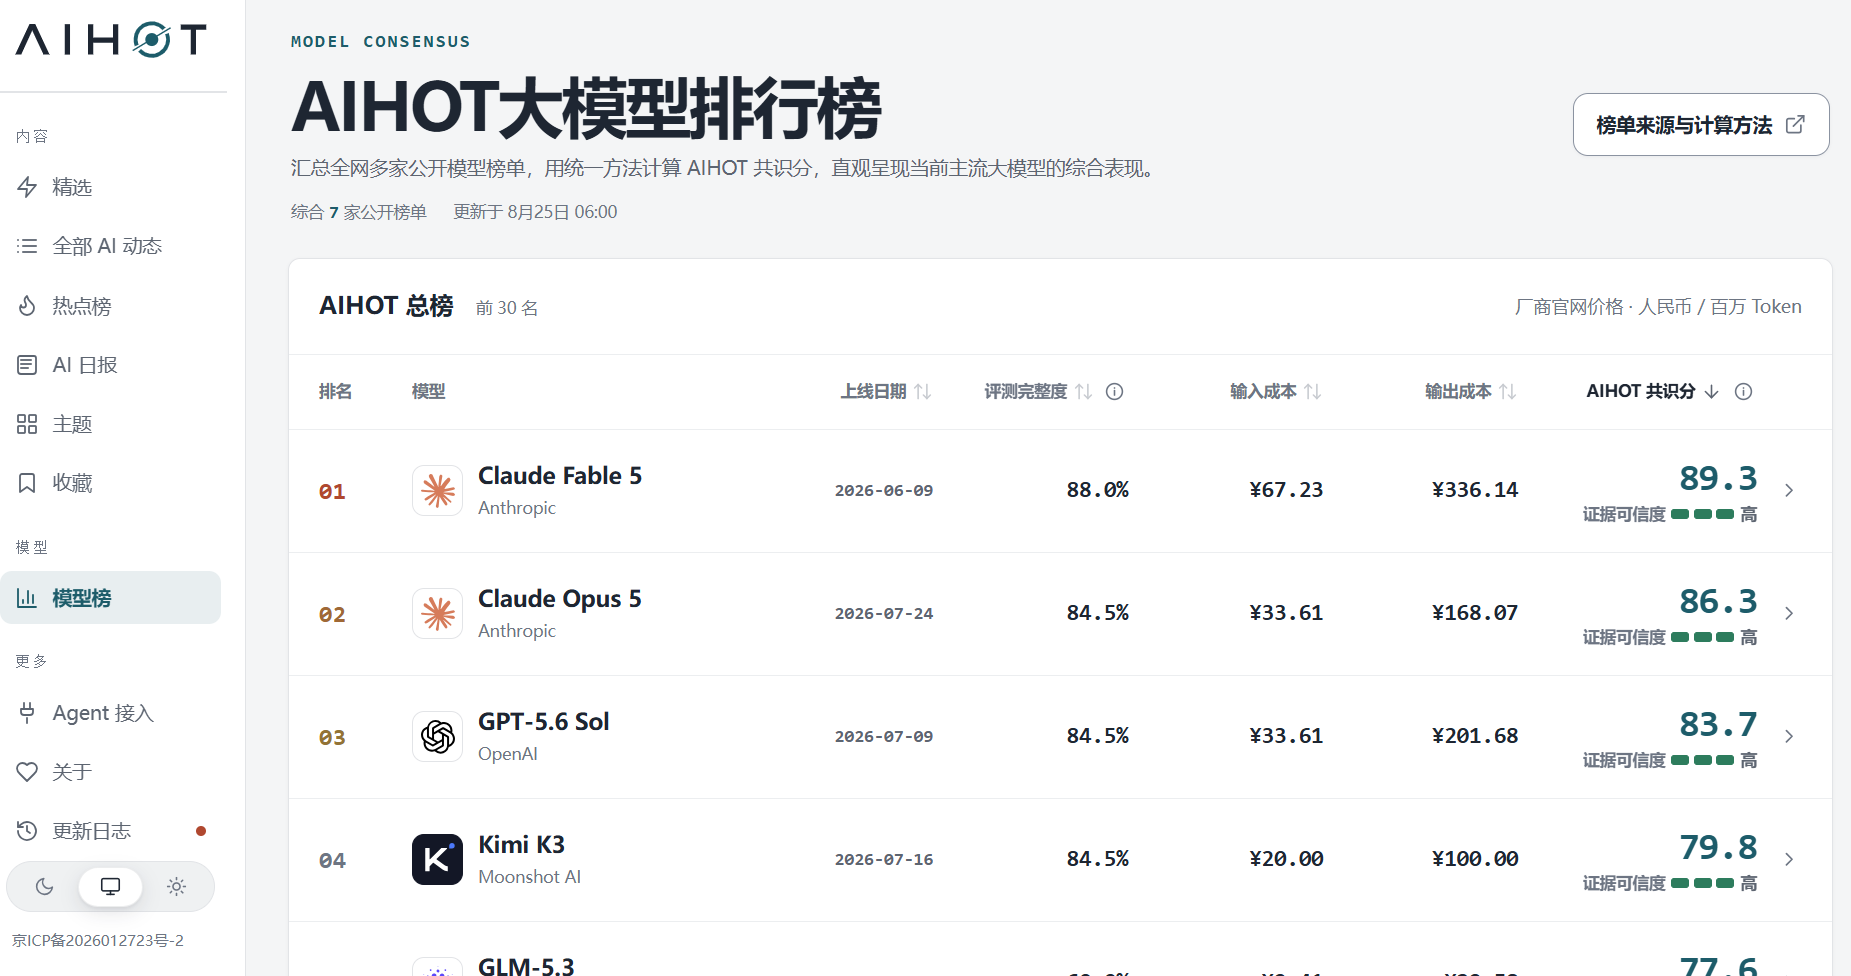Expand Kimi K3 row chevron
1851x976 pixels.
click(x=1789, y=859)
